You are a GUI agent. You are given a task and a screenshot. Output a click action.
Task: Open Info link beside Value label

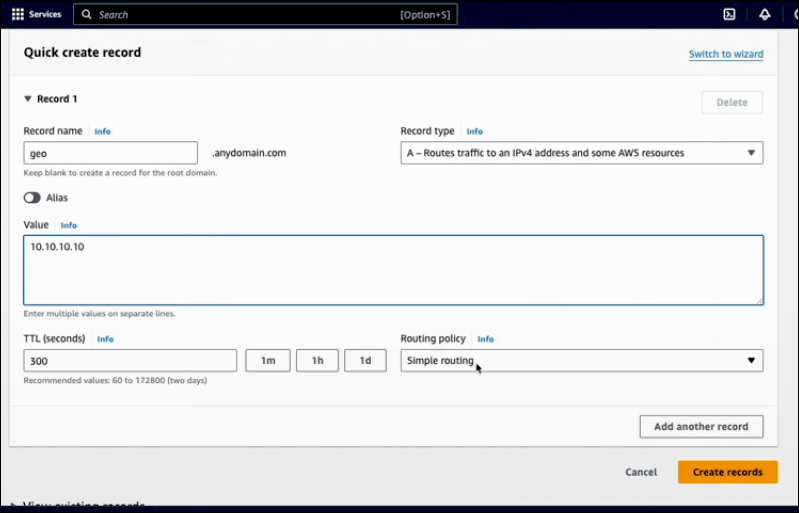point(68,225)
